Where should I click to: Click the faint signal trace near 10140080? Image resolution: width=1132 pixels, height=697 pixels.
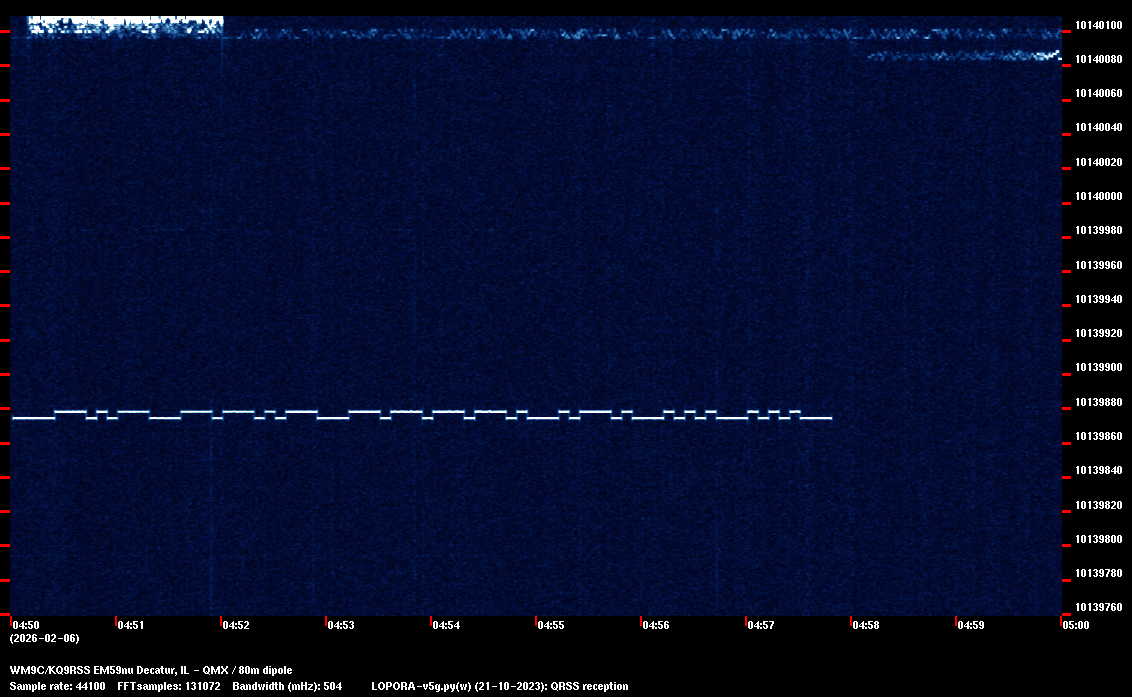click(x=960, y=55)
